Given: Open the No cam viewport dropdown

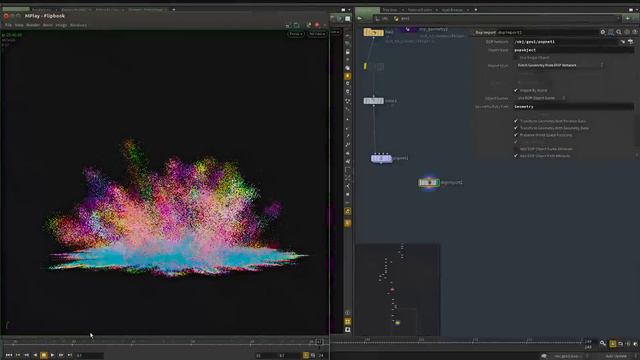Looking at the screenshot, I should click(317, 34).
